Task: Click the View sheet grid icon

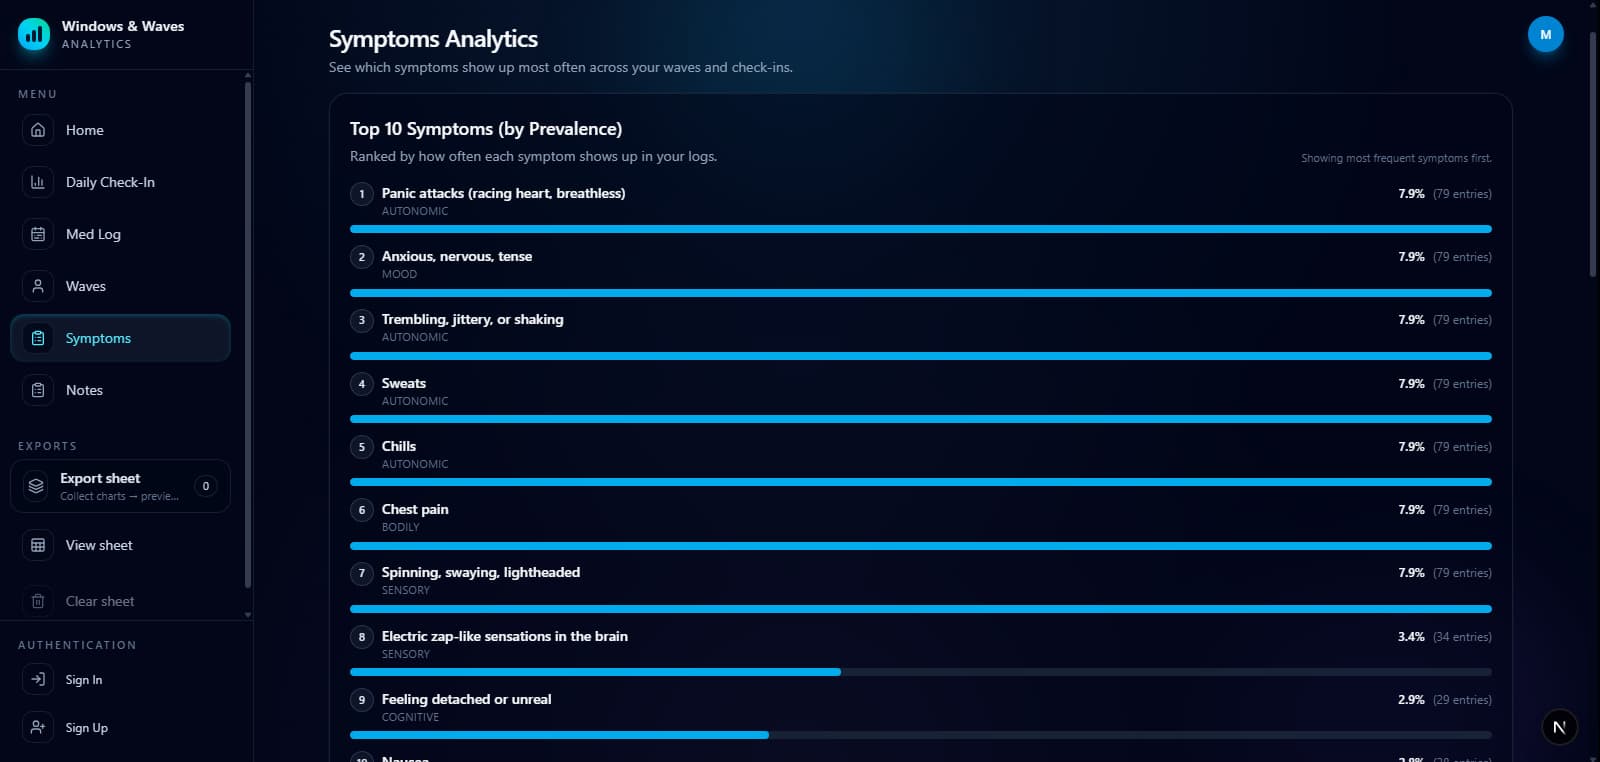Action: coord(37,545)
